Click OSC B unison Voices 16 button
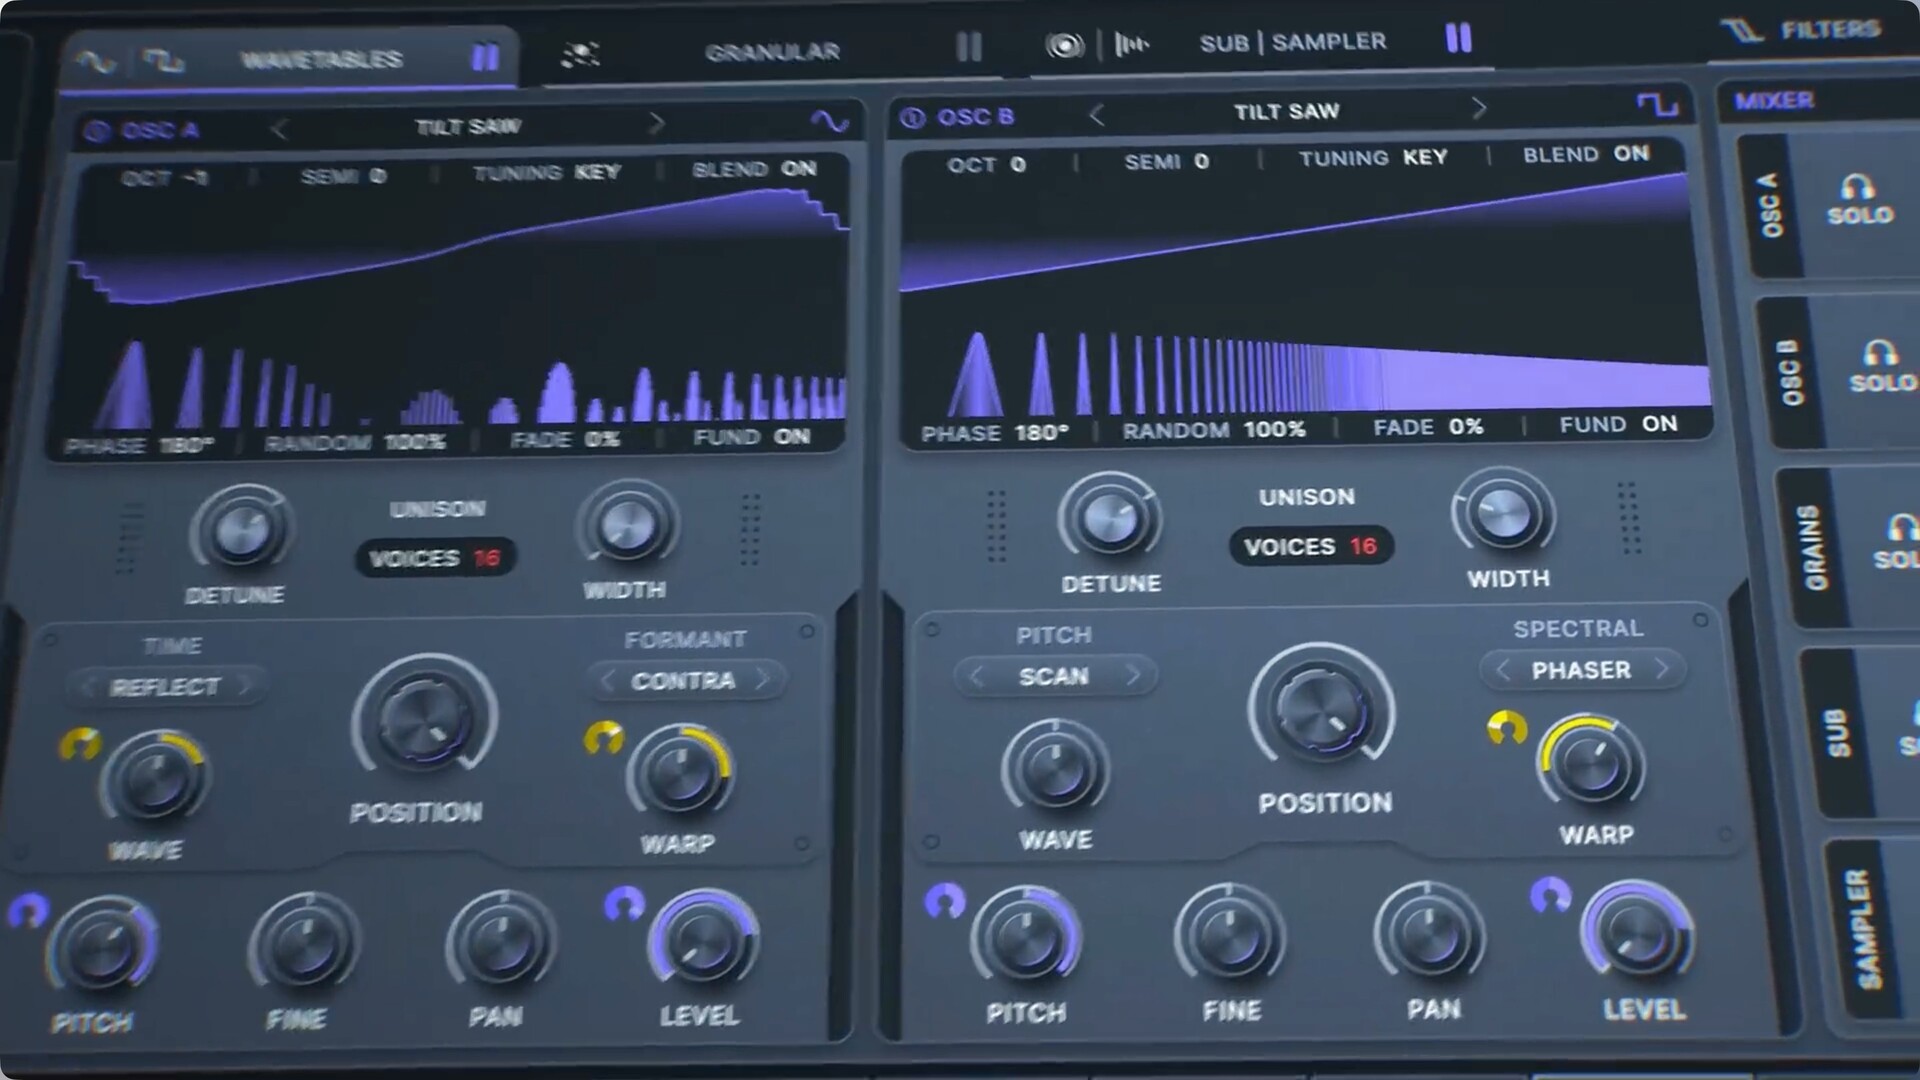This screenshot has height=1080, width=1920. point(1310,546)
